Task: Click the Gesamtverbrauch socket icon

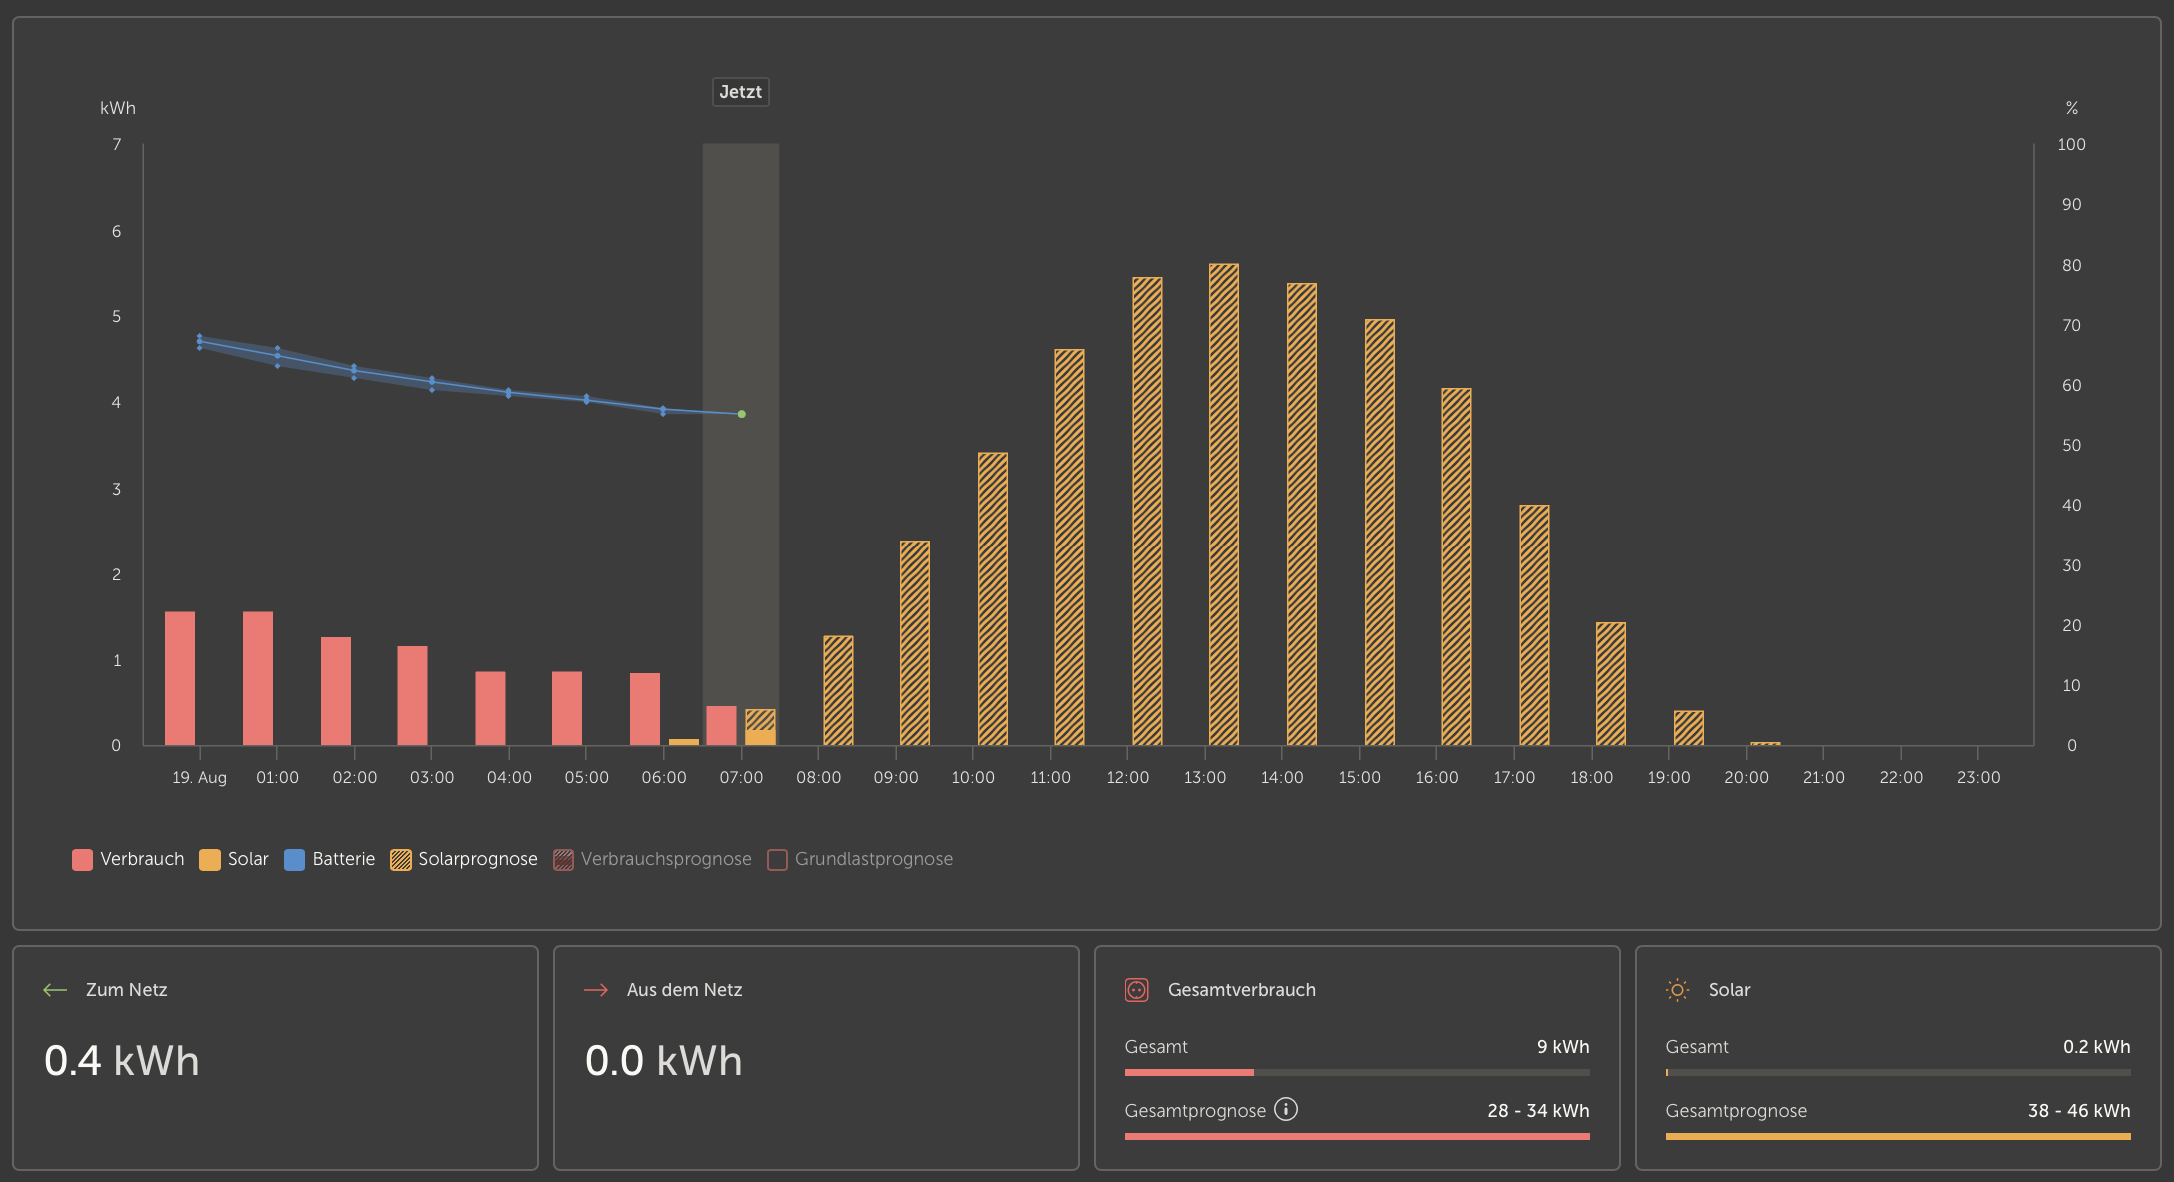Action: tap(1137, 990)
